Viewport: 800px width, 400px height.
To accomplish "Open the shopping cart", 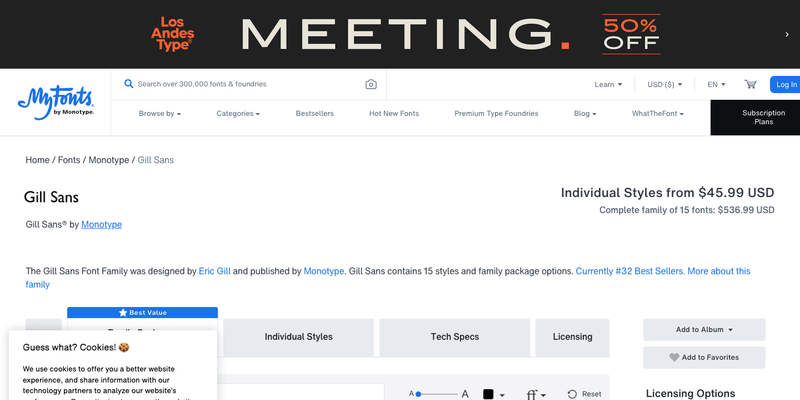I will [x=750, y=85].
